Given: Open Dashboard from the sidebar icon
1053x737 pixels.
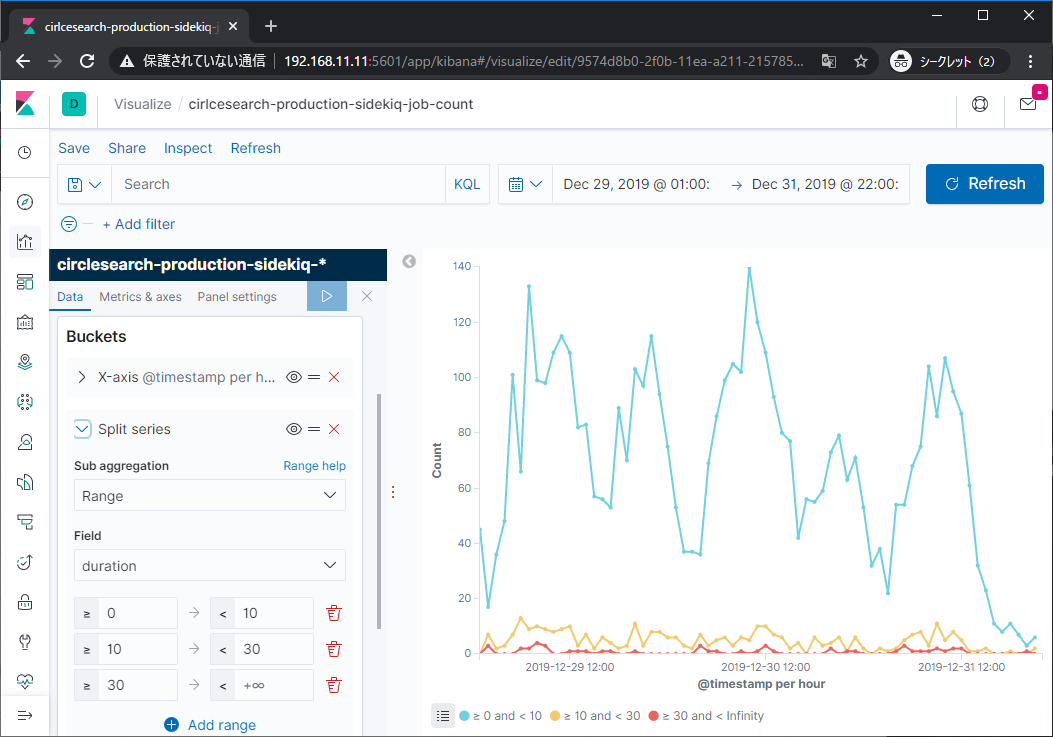Looking at the screenshot, I should point(25,282).
